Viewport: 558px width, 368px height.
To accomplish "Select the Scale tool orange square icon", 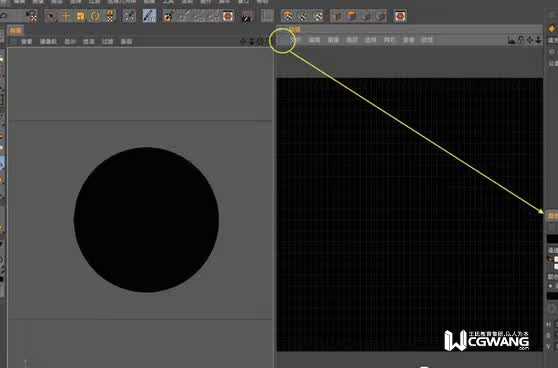I will 81,16.
